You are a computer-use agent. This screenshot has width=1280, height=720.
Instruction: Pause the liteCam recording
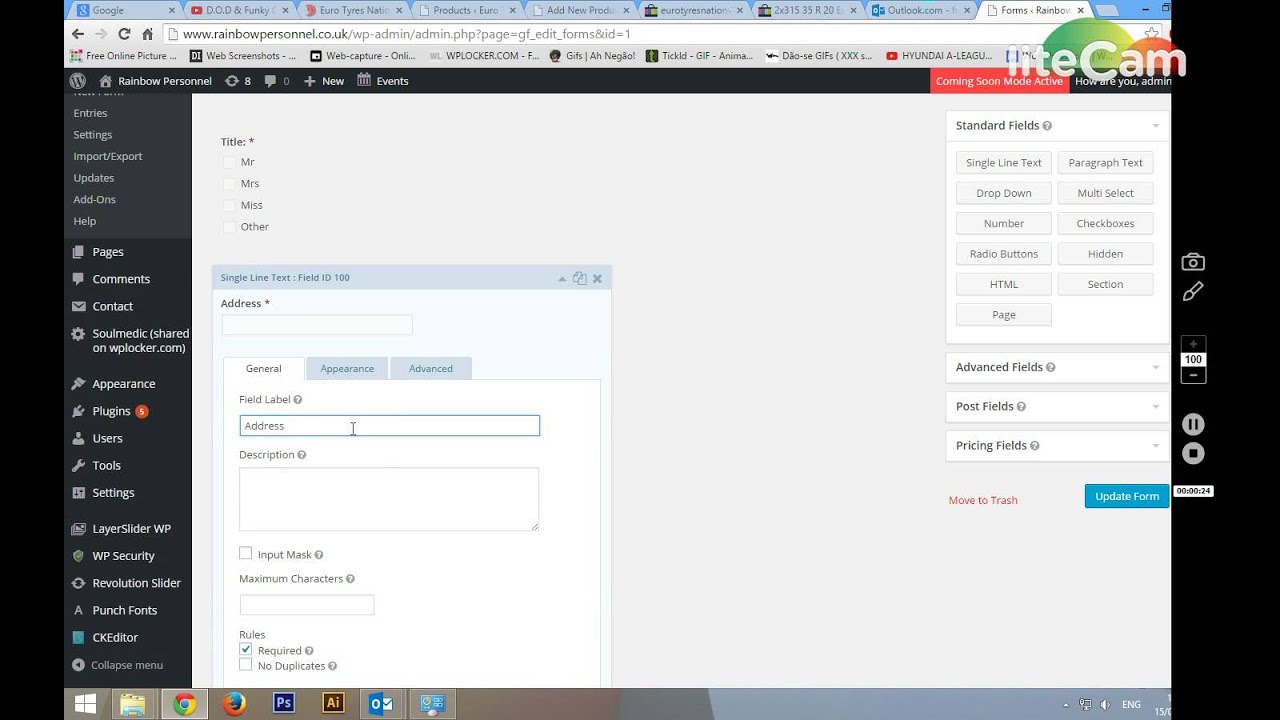(x=1193, y=424)
